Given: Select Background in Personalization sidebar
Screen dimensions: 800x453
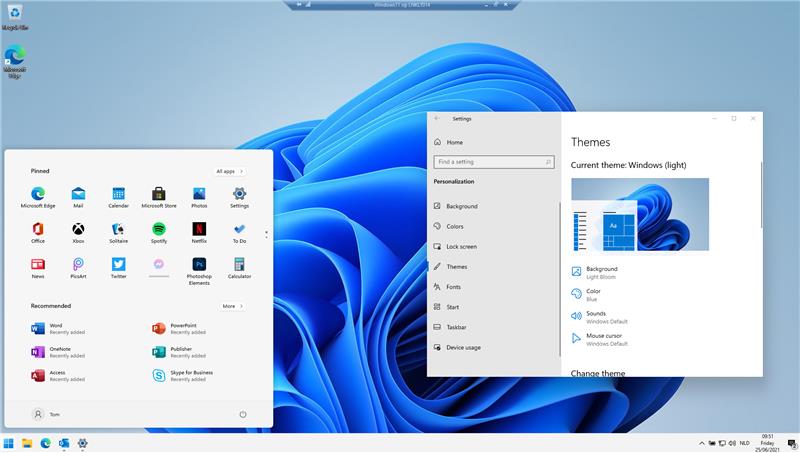Looking at the screenshot, I should [456, 206].
